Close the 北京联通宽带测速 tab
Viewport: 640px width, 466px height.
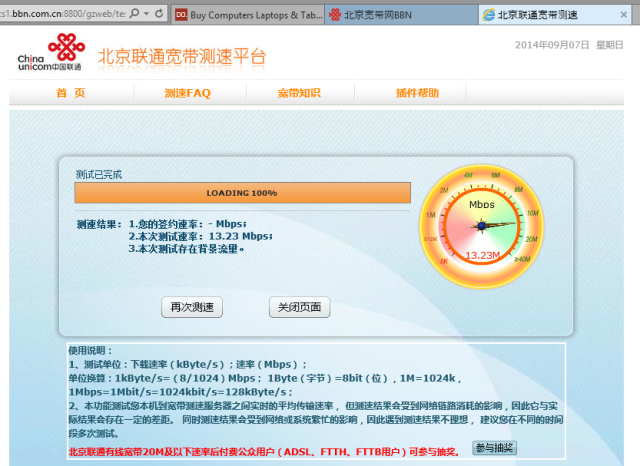(624, 15)
